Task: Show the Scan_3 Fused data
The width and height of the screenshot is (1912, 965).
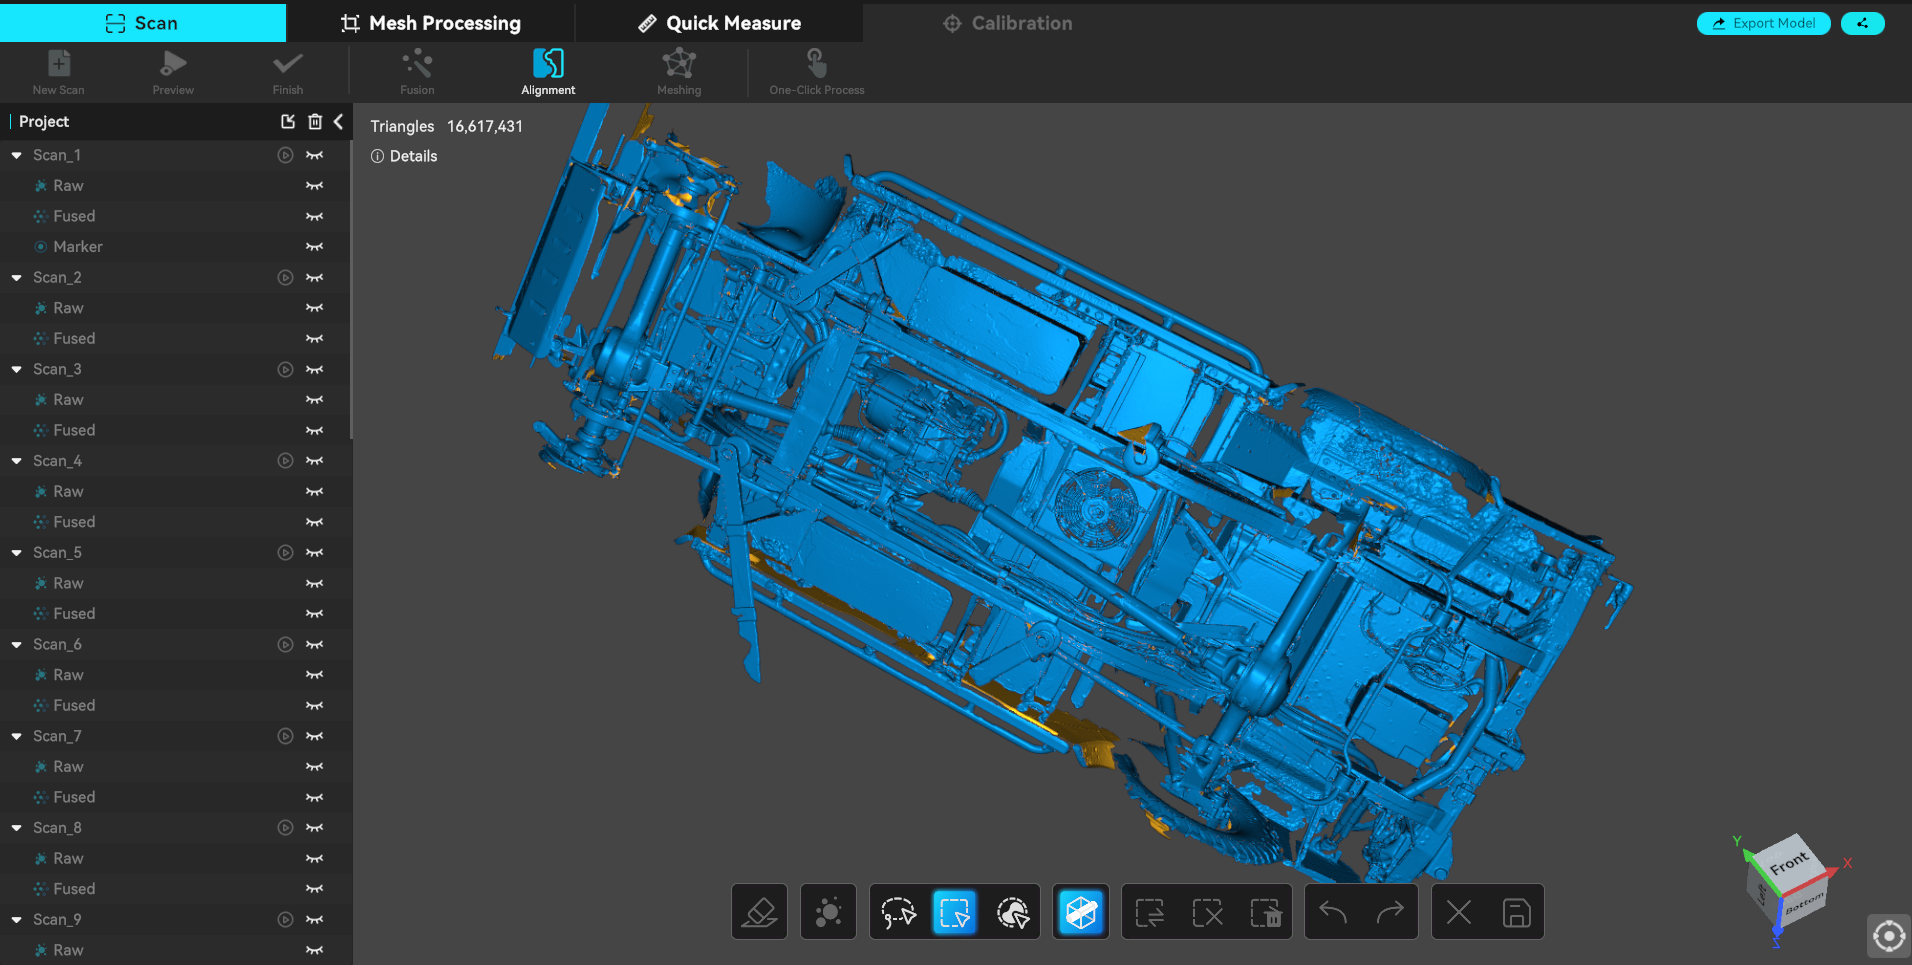Action: coord(315,430)
